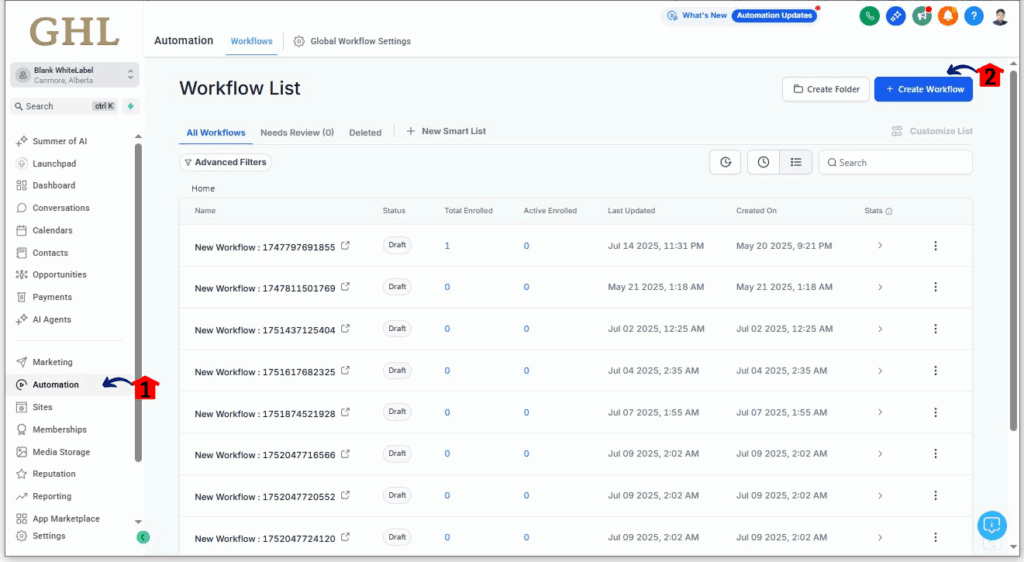Click the Create Workflow button
The image size is (1024, 562).
pyautogui.click(x=923, y=89)
